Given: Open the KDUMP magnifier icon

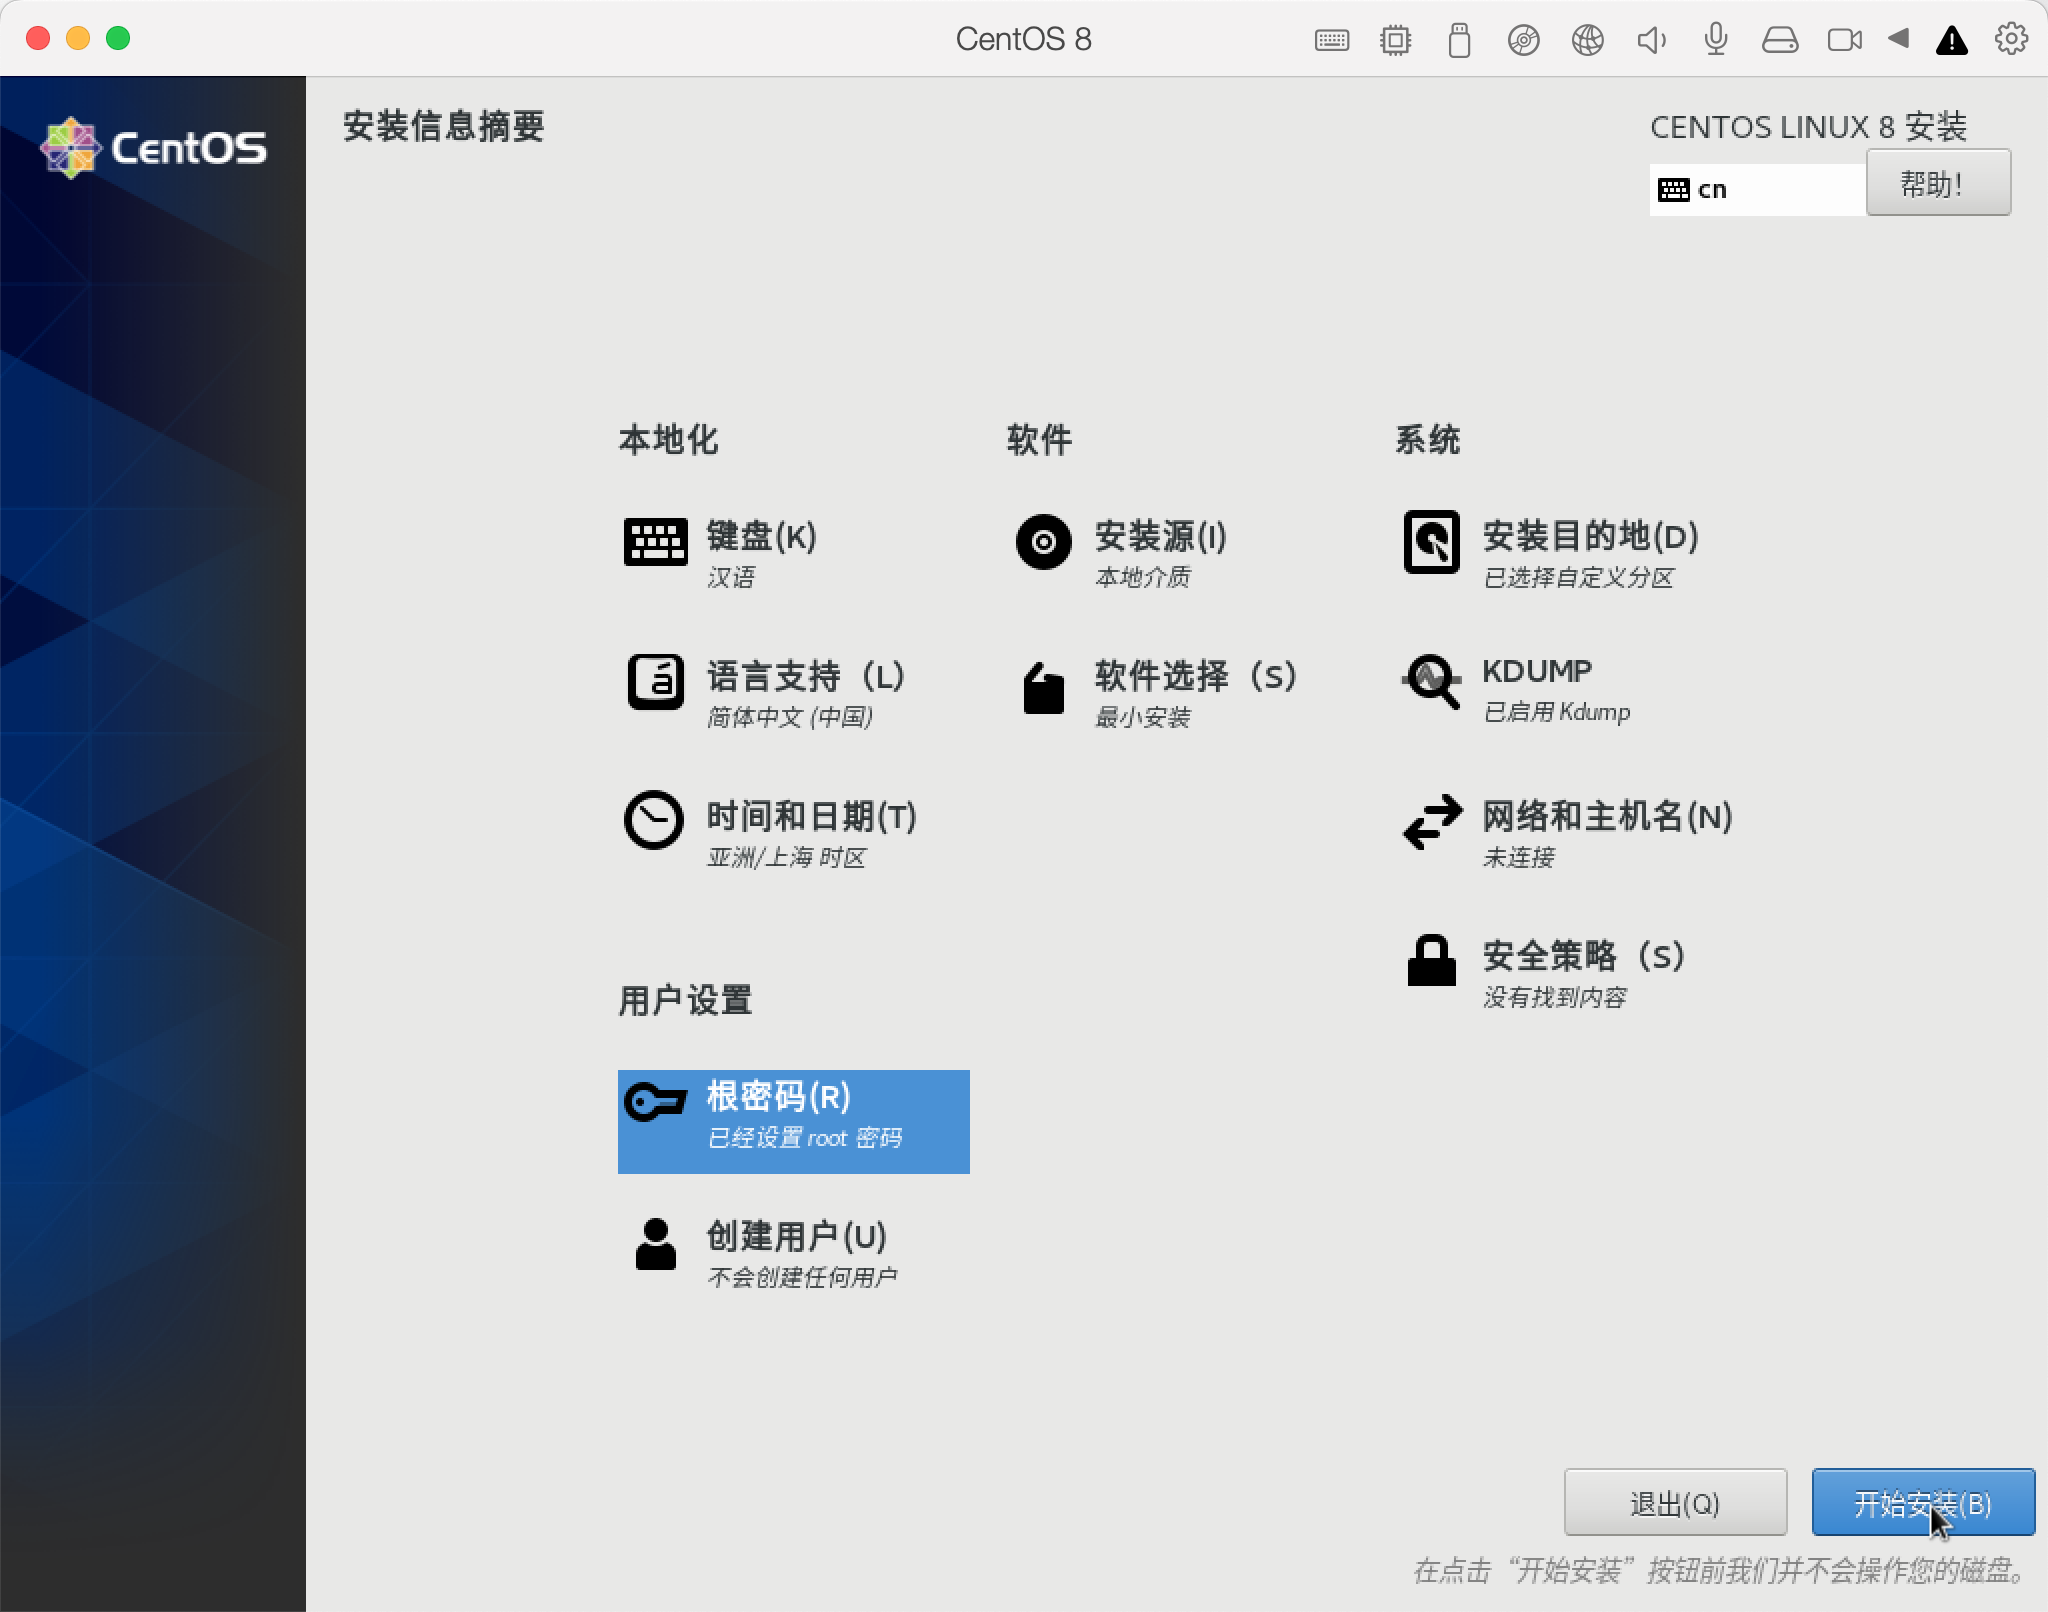Looking at the screenshot, I should pos(1431,681).
